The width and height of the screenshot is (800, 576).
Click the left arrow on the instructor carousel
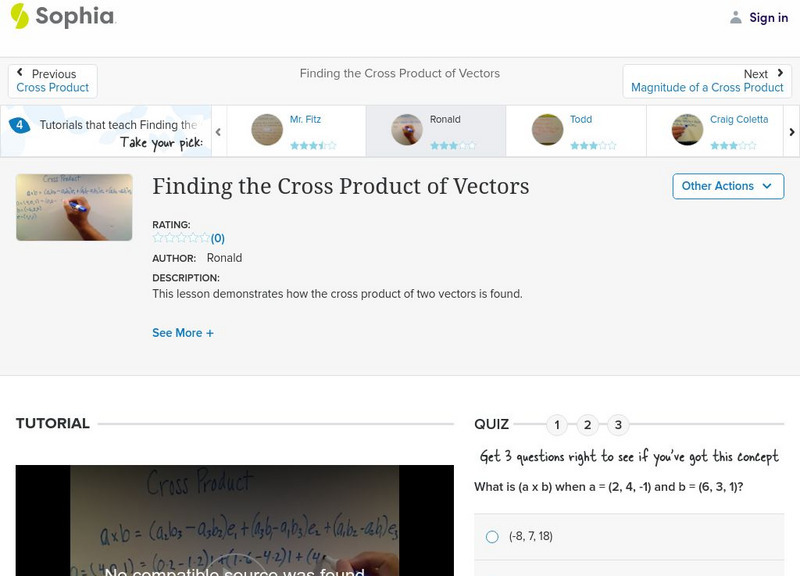tap(216, 130)
